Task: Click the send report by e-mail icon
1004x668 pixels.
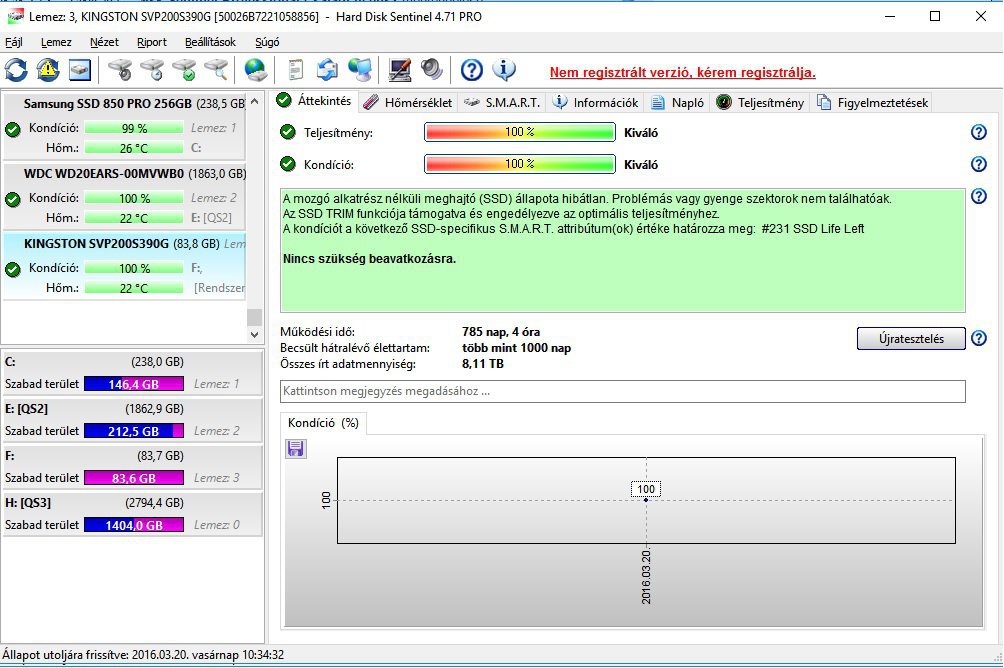Action: (x=327, y=70)
